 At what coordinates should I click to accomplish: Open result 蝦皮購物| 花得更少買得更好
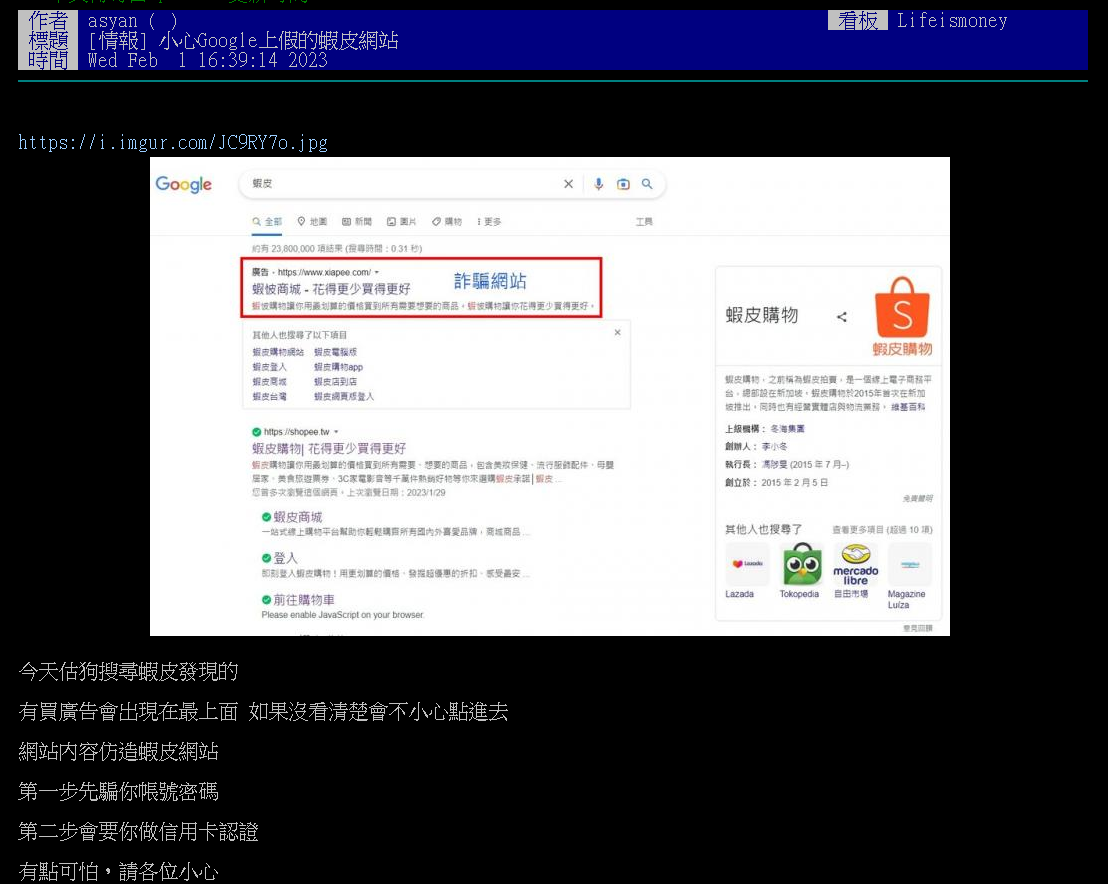(329, 449)
